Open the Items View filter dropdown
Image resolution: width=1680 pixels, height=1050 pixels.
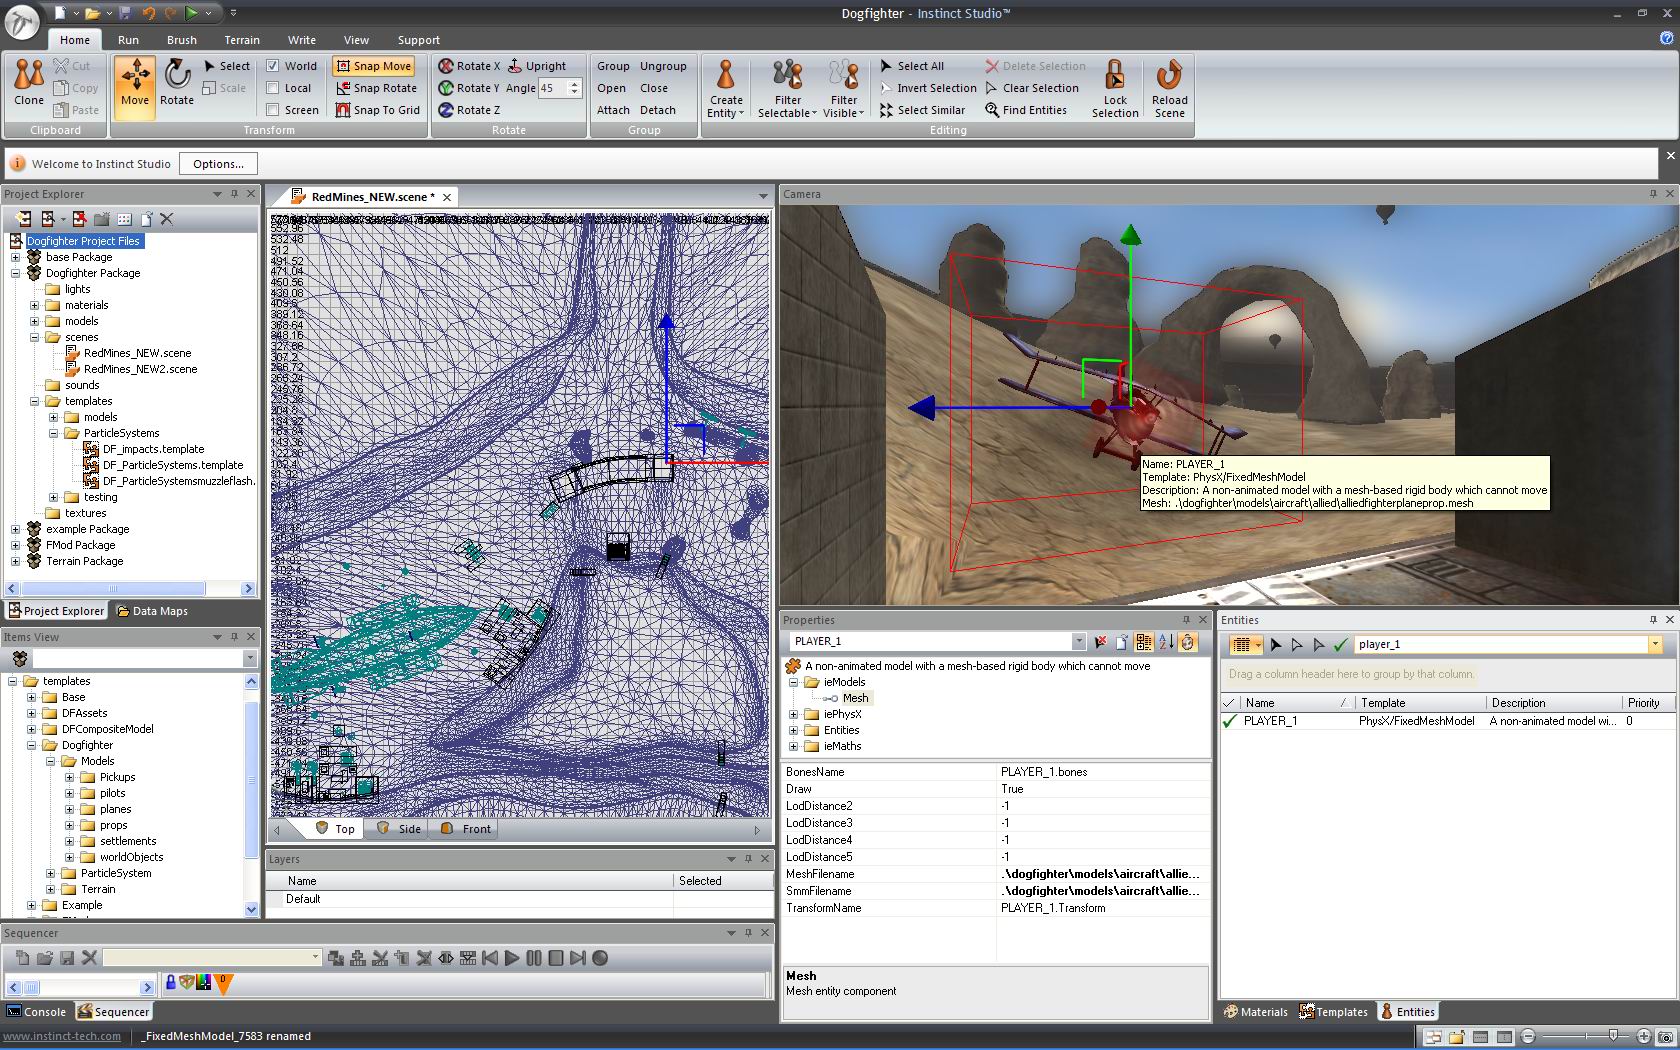coord(250,658)
